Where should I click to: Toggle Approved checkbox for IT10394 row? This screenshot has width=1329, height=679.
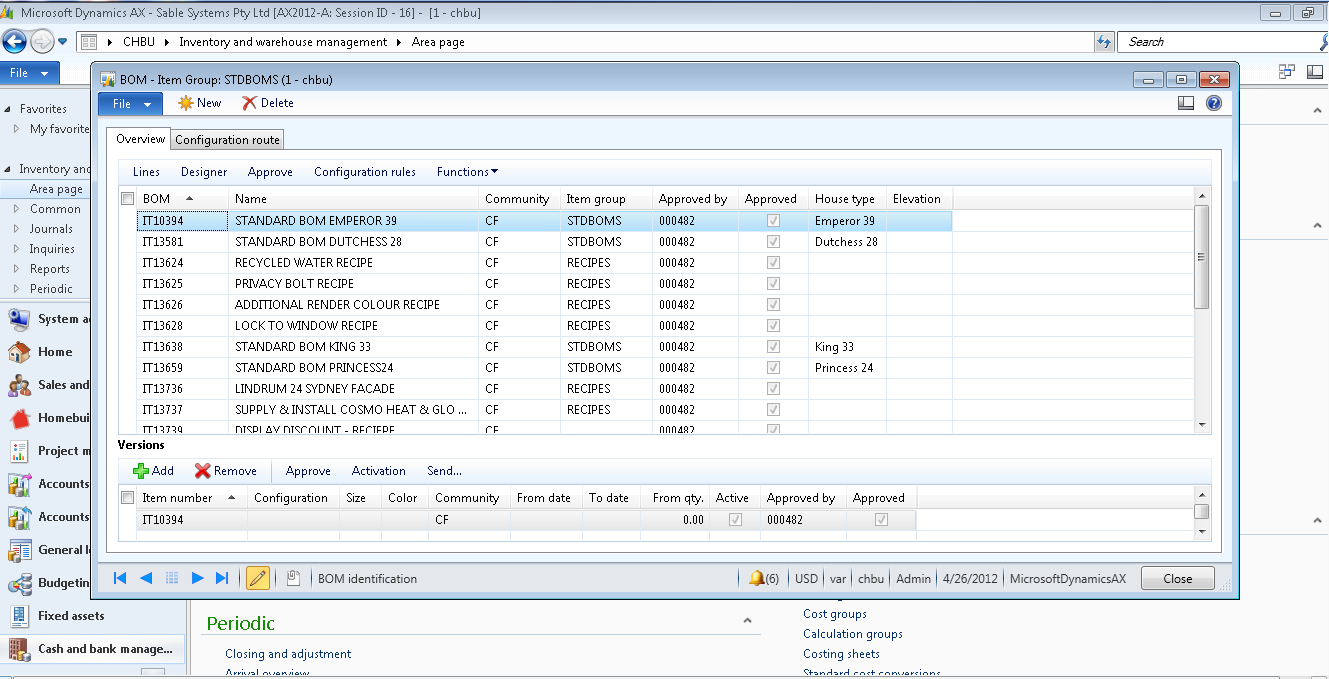[x=772, y=221]
